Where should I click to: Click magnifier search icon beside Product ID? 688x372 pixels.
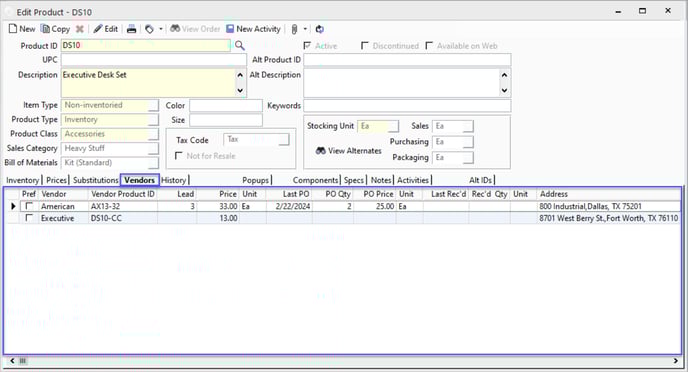(239, 45)
